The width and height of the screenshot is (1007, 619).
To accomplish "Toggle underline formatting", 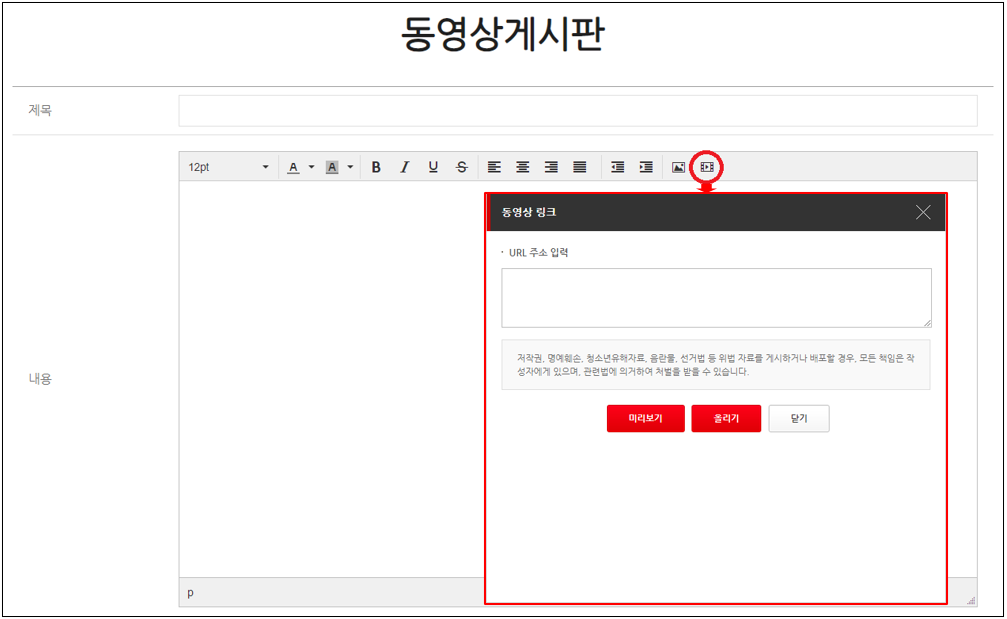I will click(x=433, y=167).
